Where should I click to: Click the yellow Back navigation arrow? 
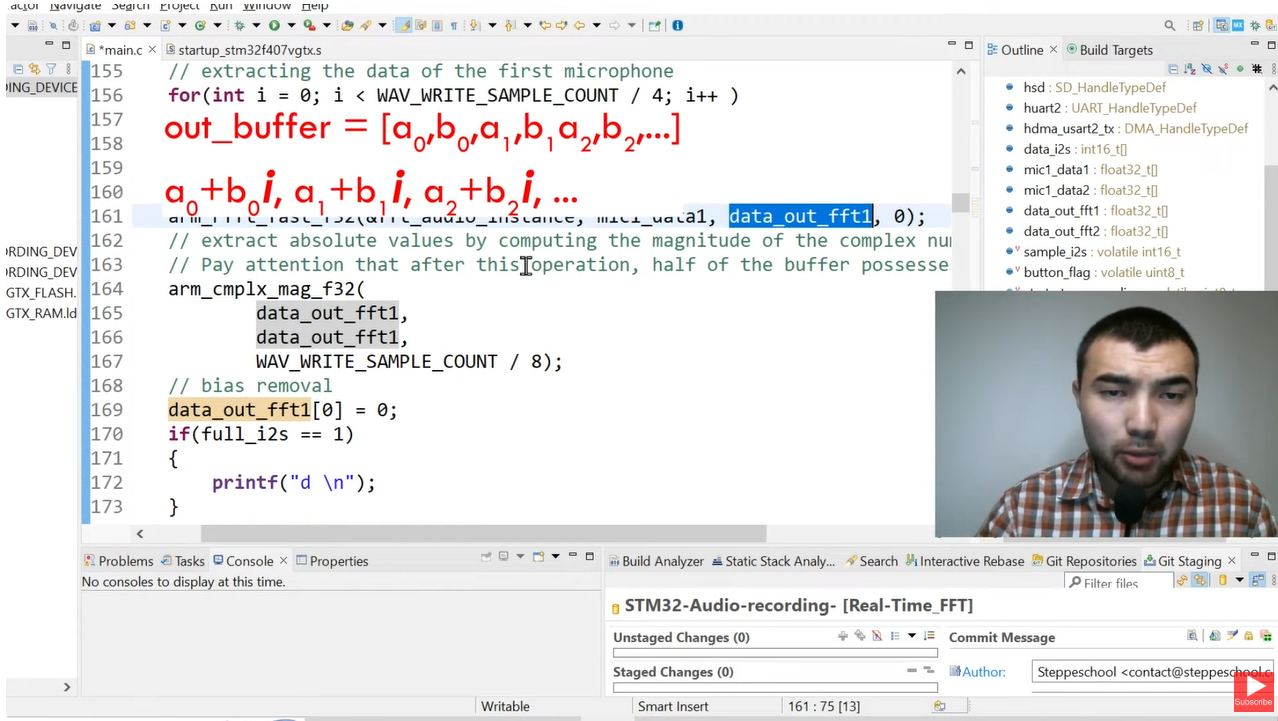point(579,25)
